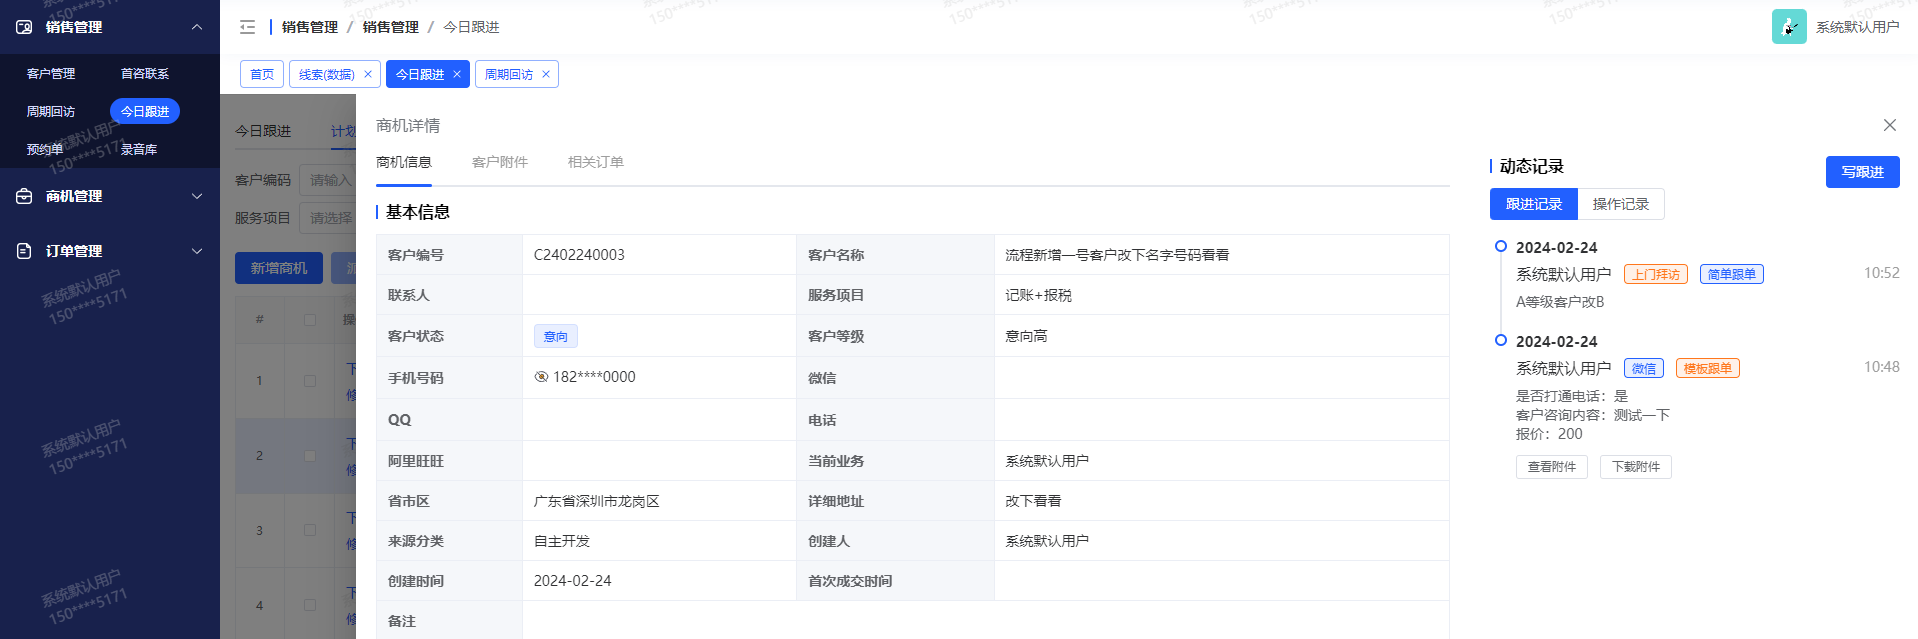Close the 今日跟进 tab using its X
1918x639 pixels.
pos(457,74)
